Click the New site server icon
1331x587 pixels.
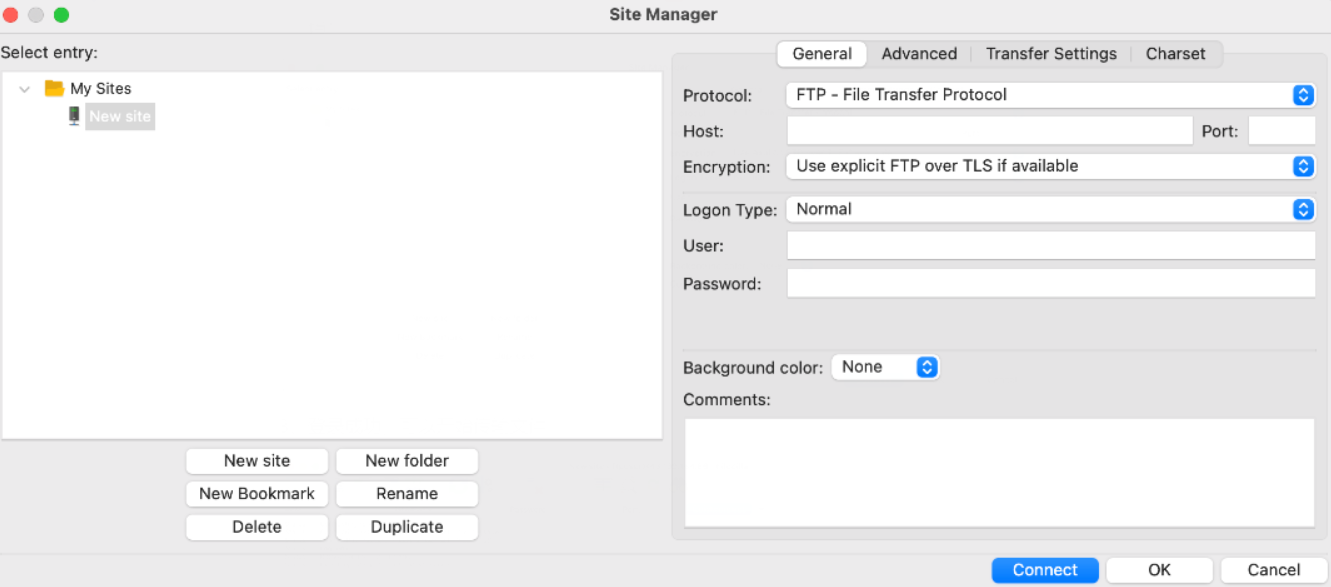pos(74,116)
